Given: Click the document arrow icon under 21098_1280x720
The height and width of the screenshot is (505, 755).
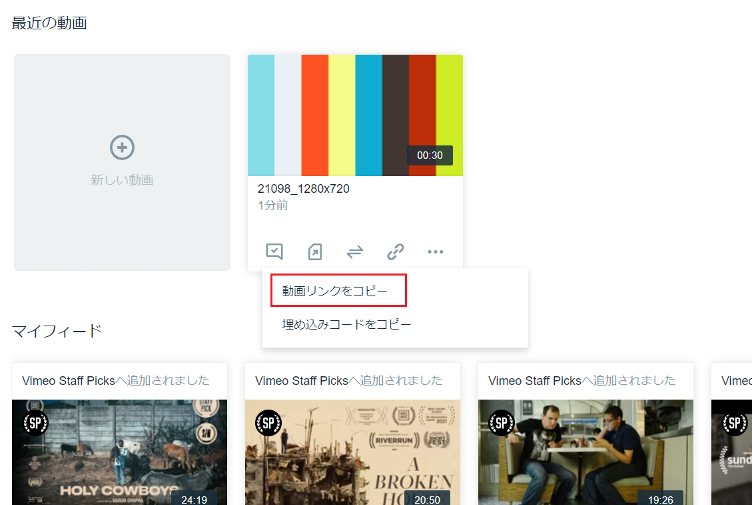Looking at the screenshot, I should [315, 251].
